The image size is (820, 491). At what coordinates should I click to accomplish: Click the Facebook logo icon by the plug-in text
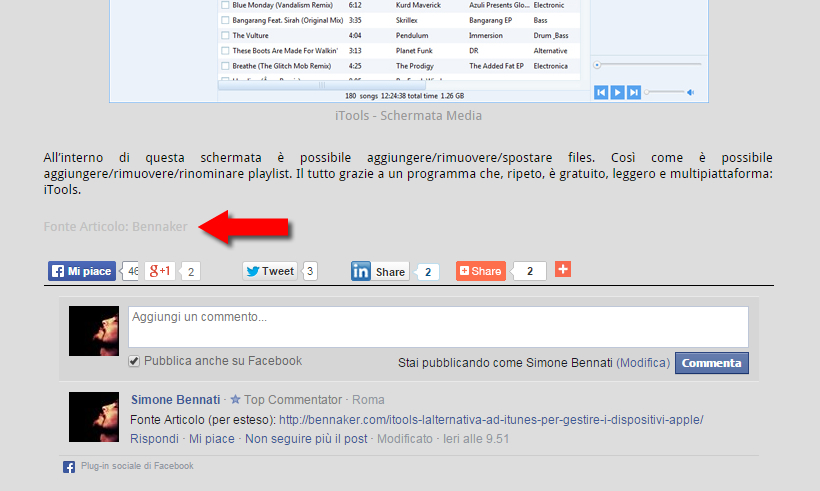(x=69, y=467)
